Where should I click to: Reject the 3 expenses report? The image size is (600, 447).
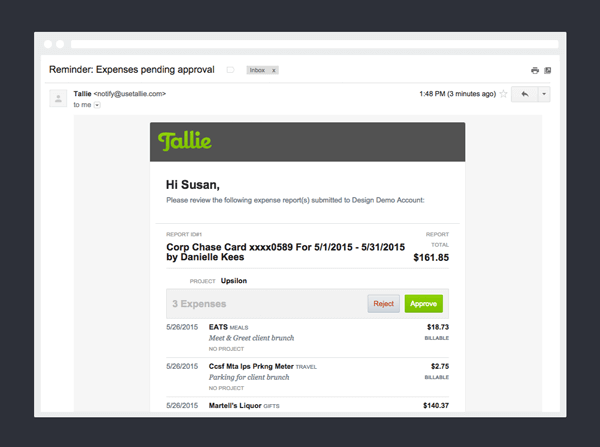point(383,303)
